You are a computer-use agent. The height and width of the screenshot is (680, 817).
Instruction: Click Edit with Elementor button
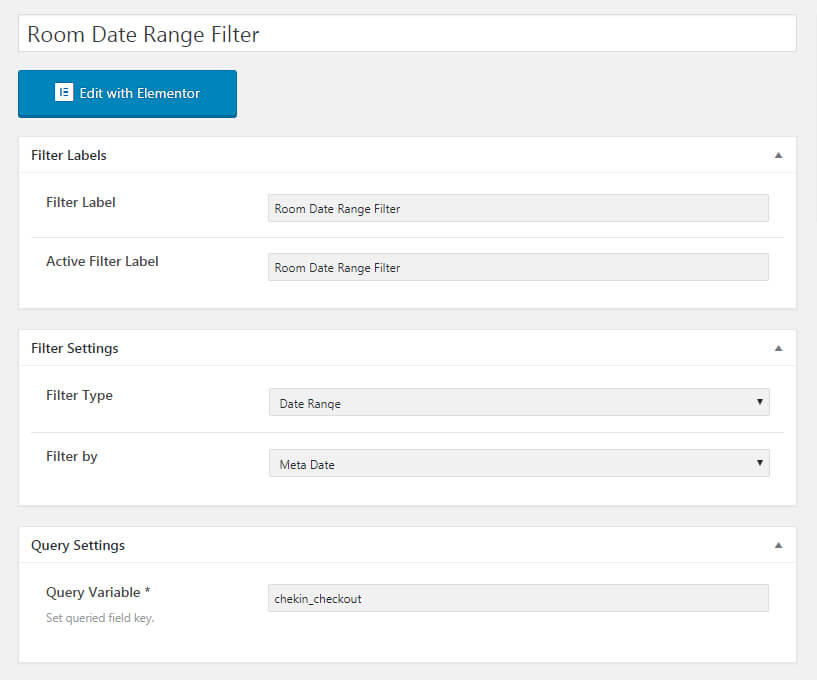coord(127,94)
